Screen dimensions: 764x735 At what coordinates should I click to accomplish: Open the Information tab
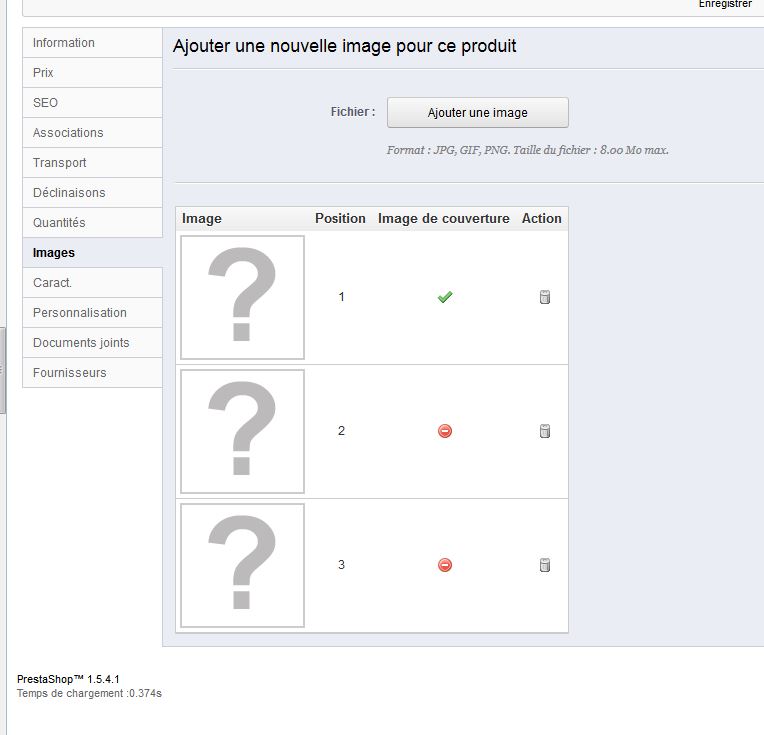pyautogui.click(x=93, y=43)
